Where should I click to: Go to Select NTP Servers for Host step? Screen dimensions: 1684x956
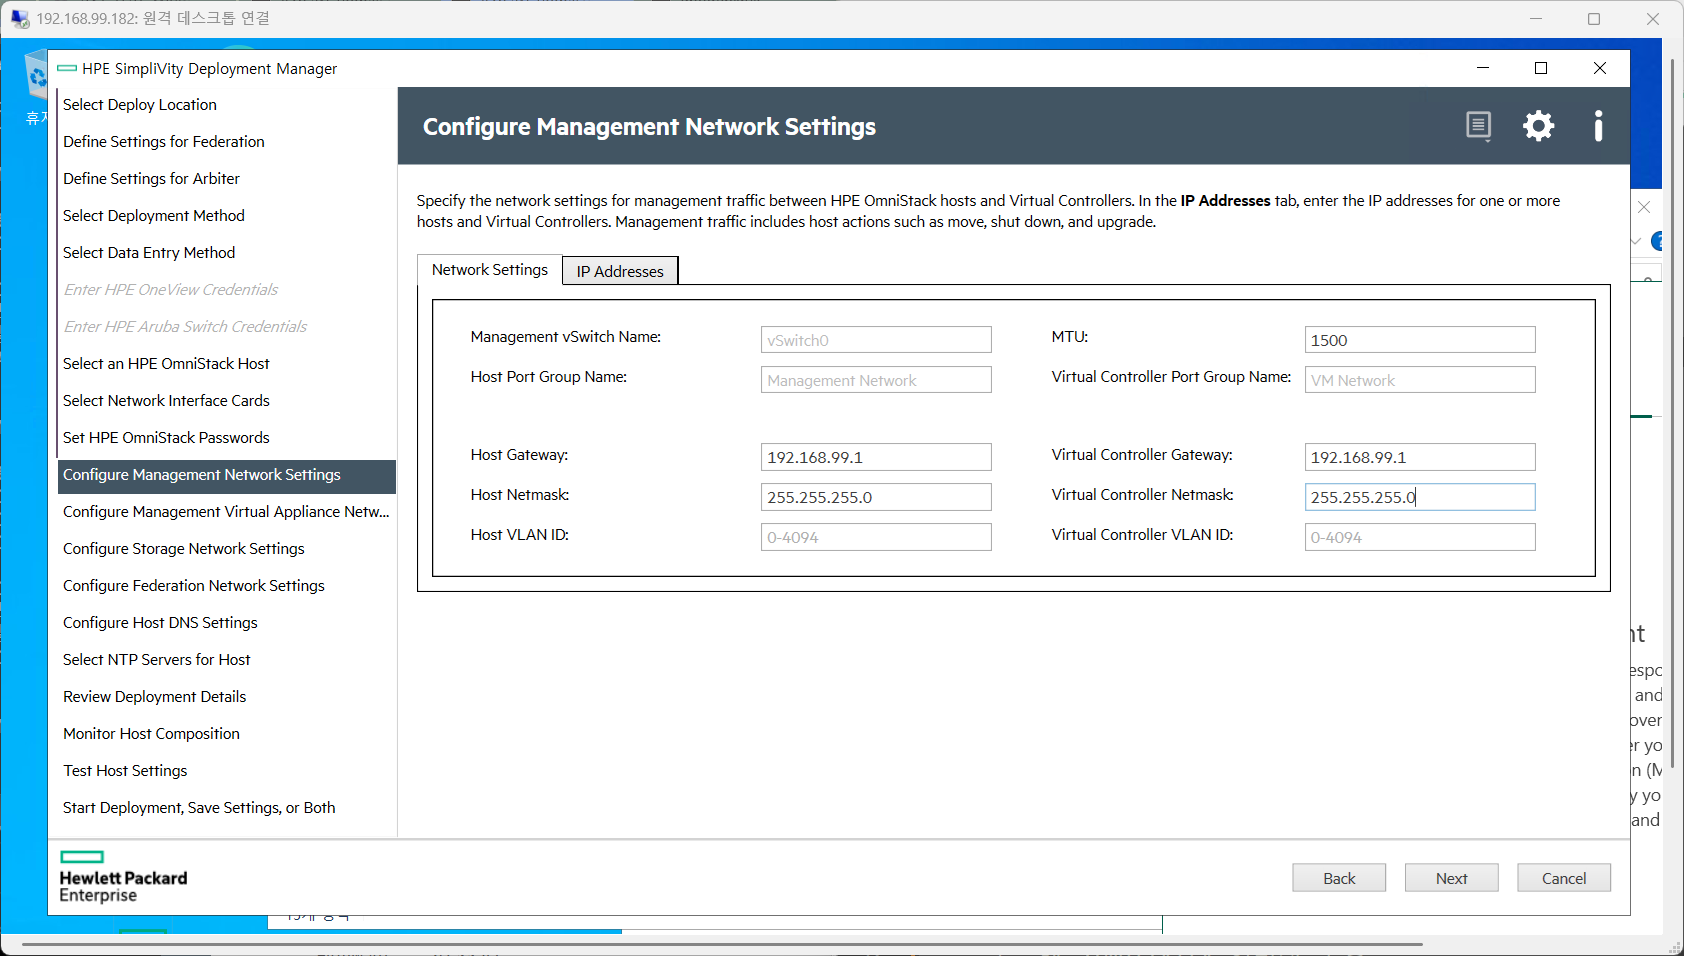pyautogui.click(x=156, y=660)
